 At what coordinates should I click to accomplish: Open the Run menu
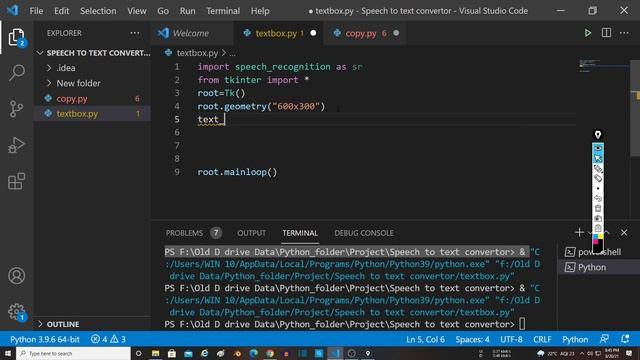tap(187, 11)
